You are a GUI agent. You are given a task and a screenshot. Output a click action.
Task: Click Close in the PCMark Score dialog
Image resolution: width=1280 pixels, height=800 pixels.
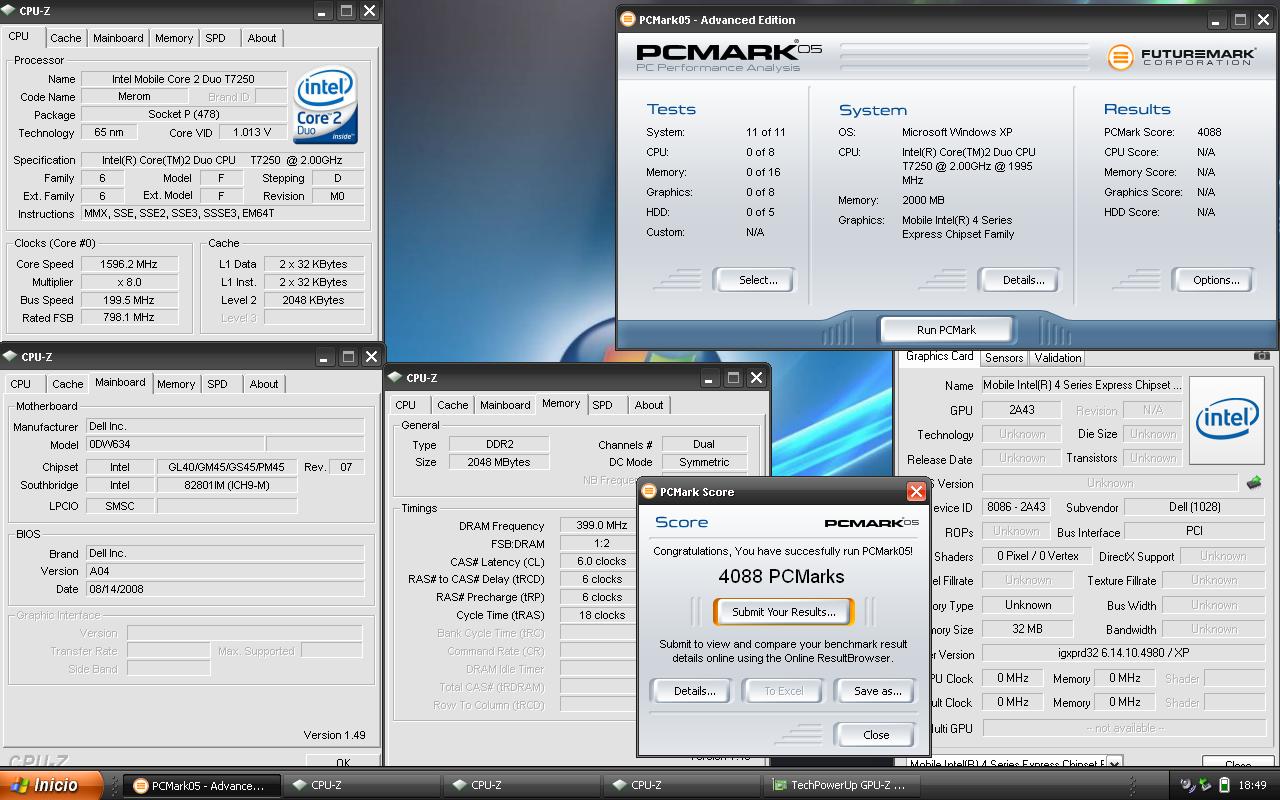pyautogui.click(x=876, y=735)
